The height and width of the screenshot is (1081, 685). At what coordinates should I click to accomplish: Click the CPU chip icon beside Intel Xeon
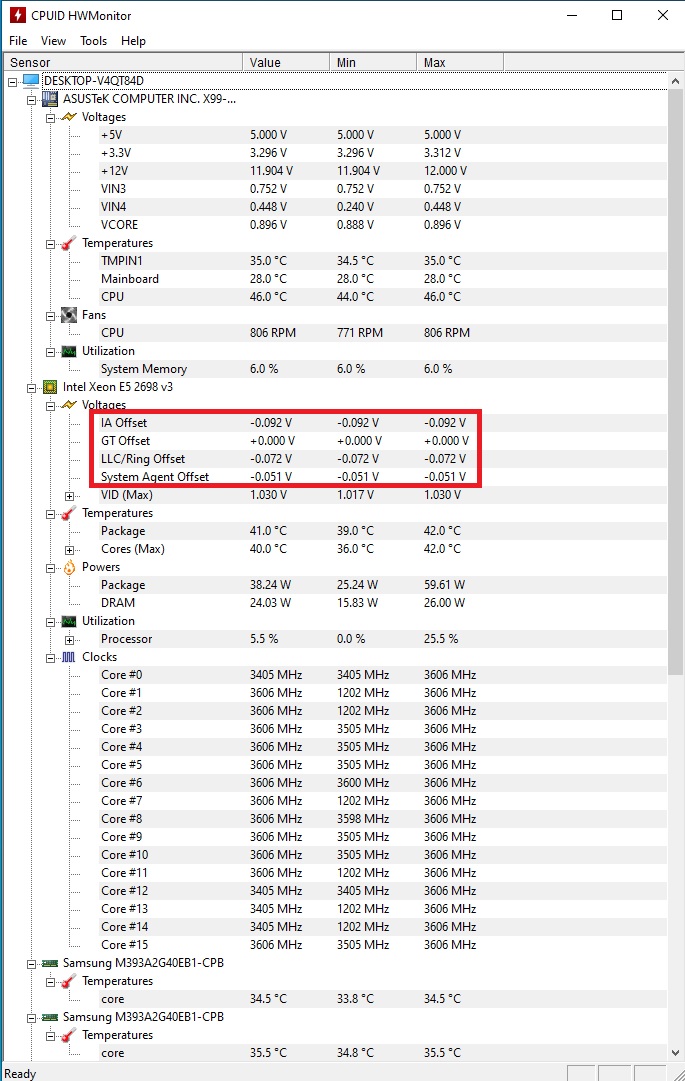point(50,387)
